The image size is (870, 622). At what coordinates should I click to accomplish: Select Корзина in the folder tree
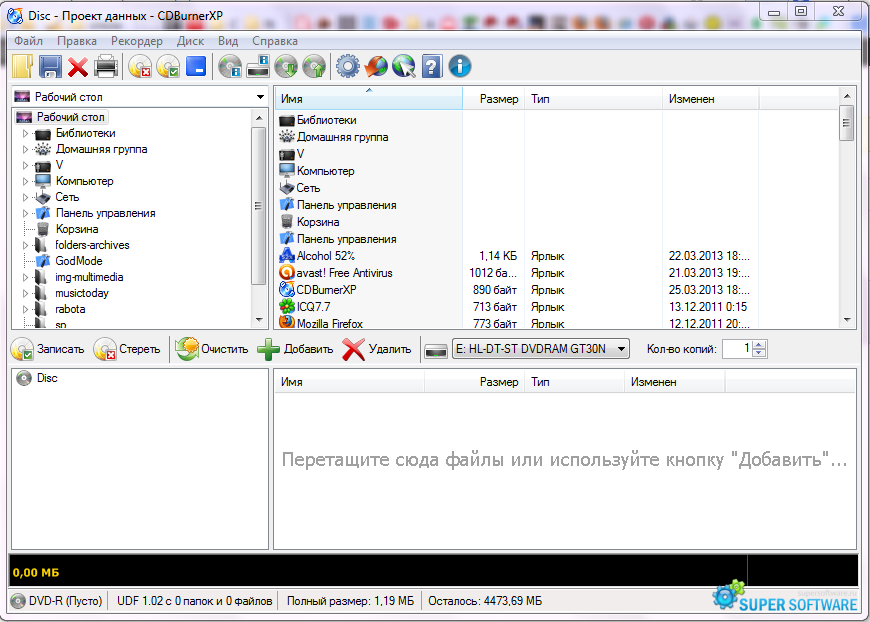pos(77,229)
